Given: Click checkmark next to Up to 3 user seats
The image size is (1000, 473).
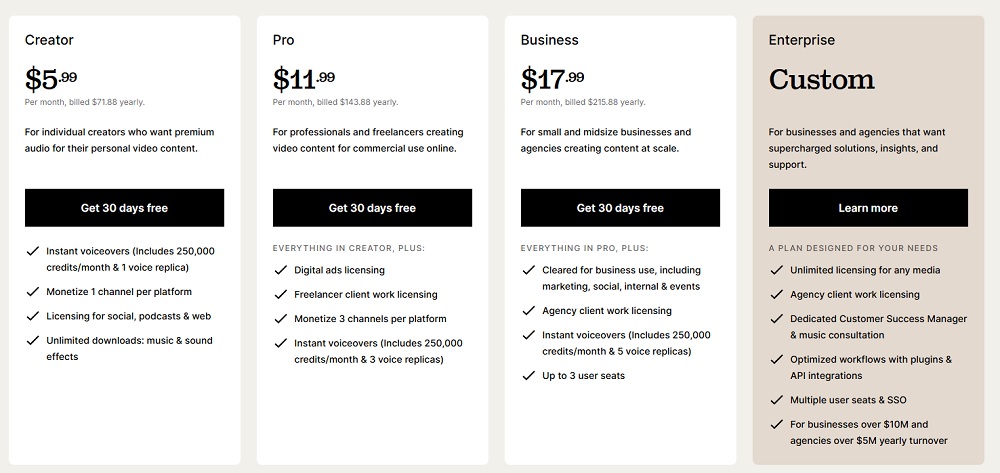Looking at the screenshot, I should (529, 376).
